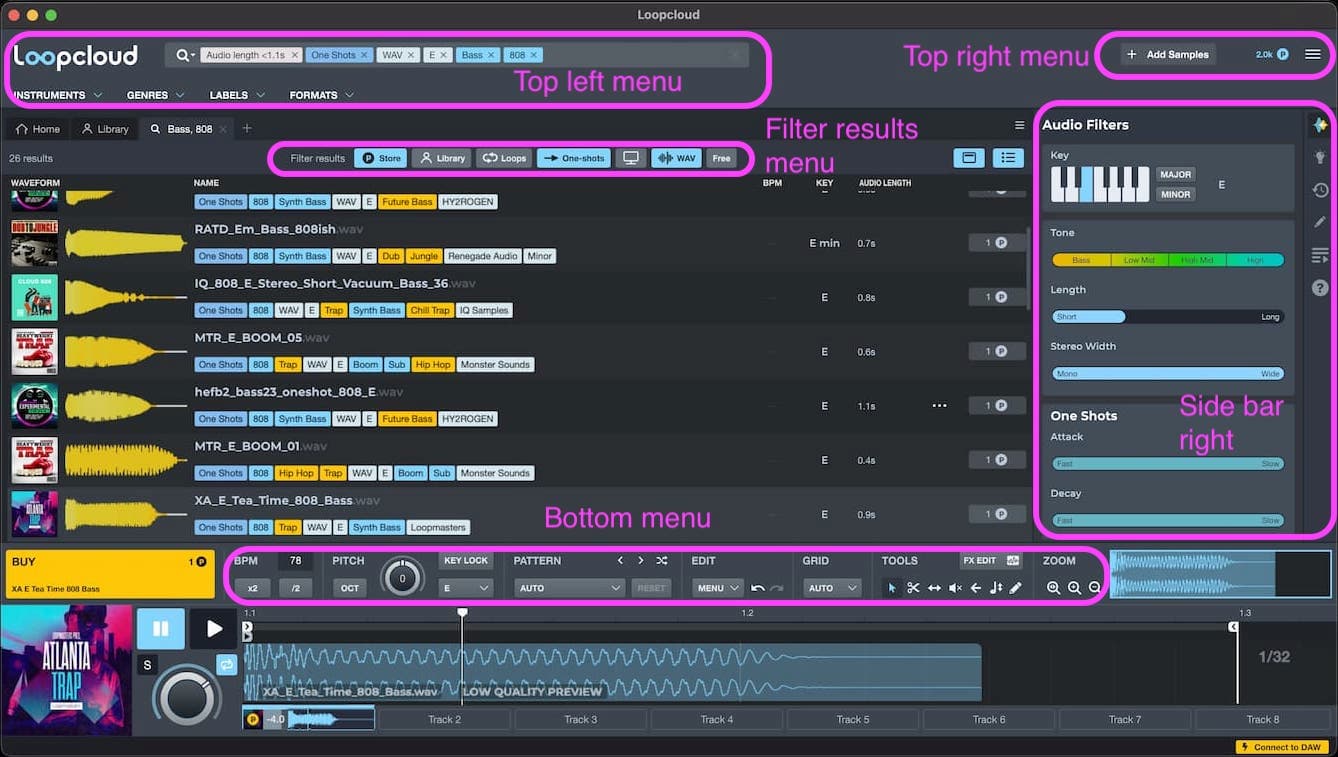Open the help question mark icon
Screen dimensions: 1338x757
click(1320, 288)
